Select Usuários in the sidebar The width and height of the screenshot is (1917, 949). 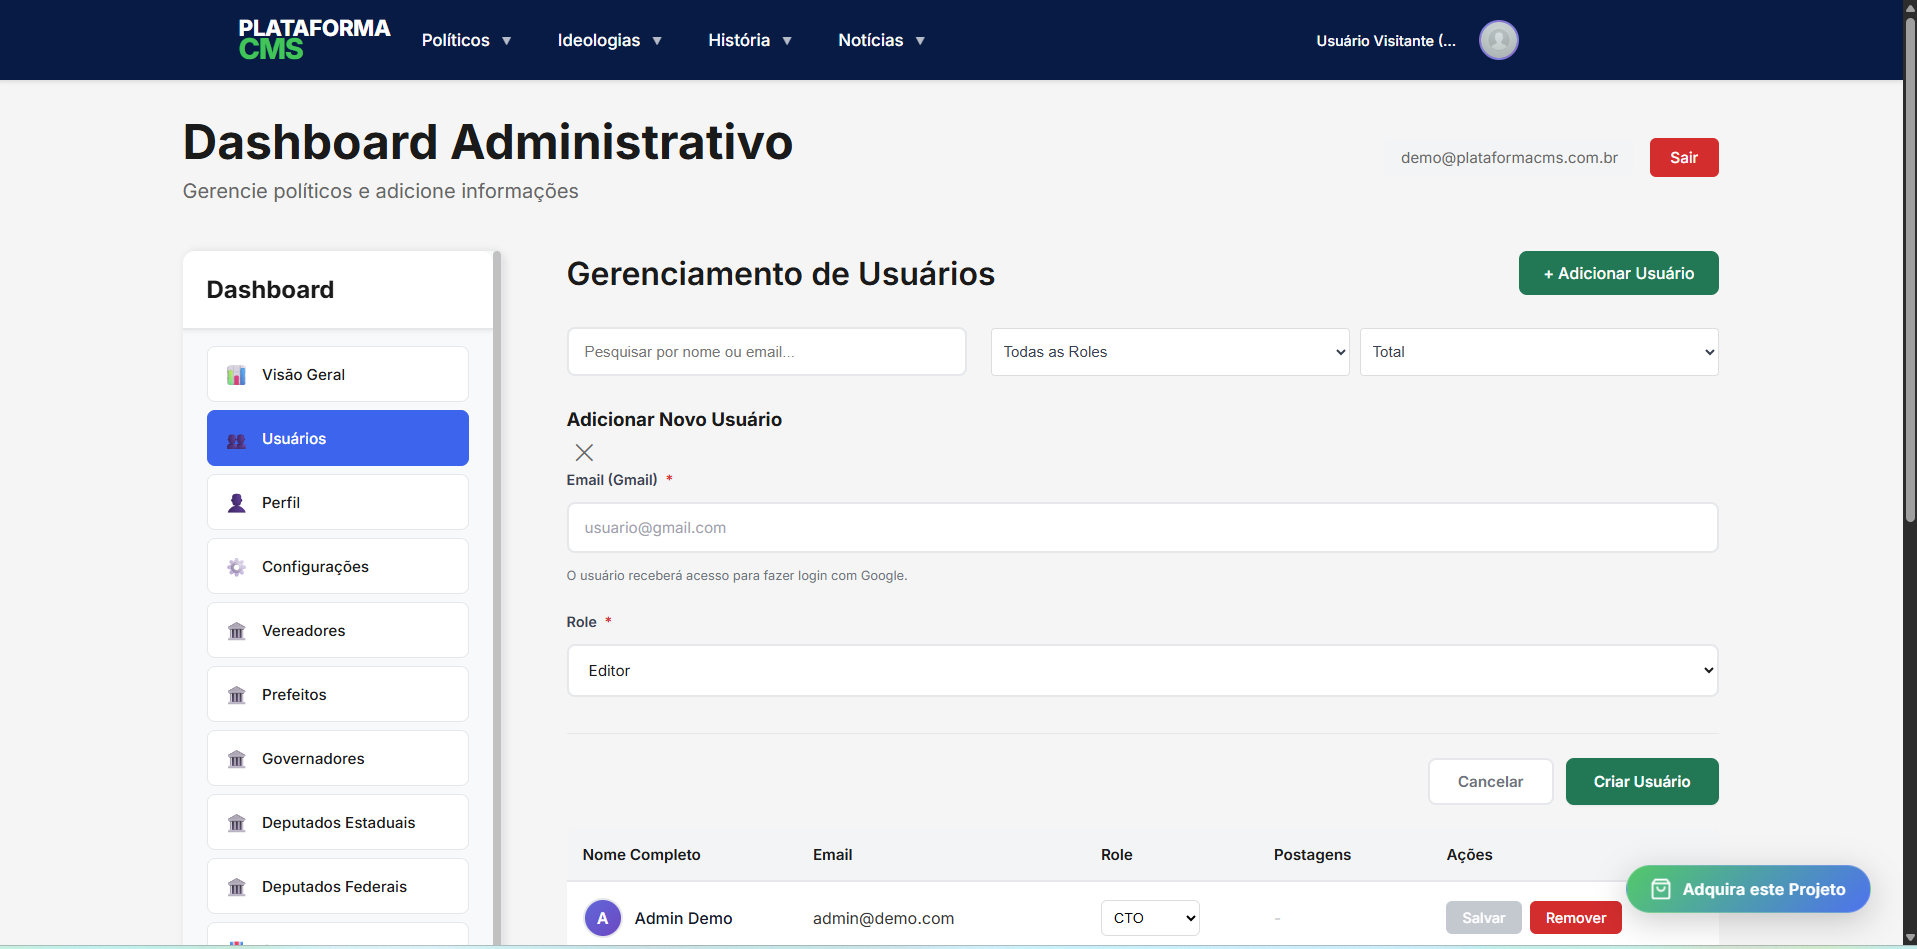tap(338, 439)
